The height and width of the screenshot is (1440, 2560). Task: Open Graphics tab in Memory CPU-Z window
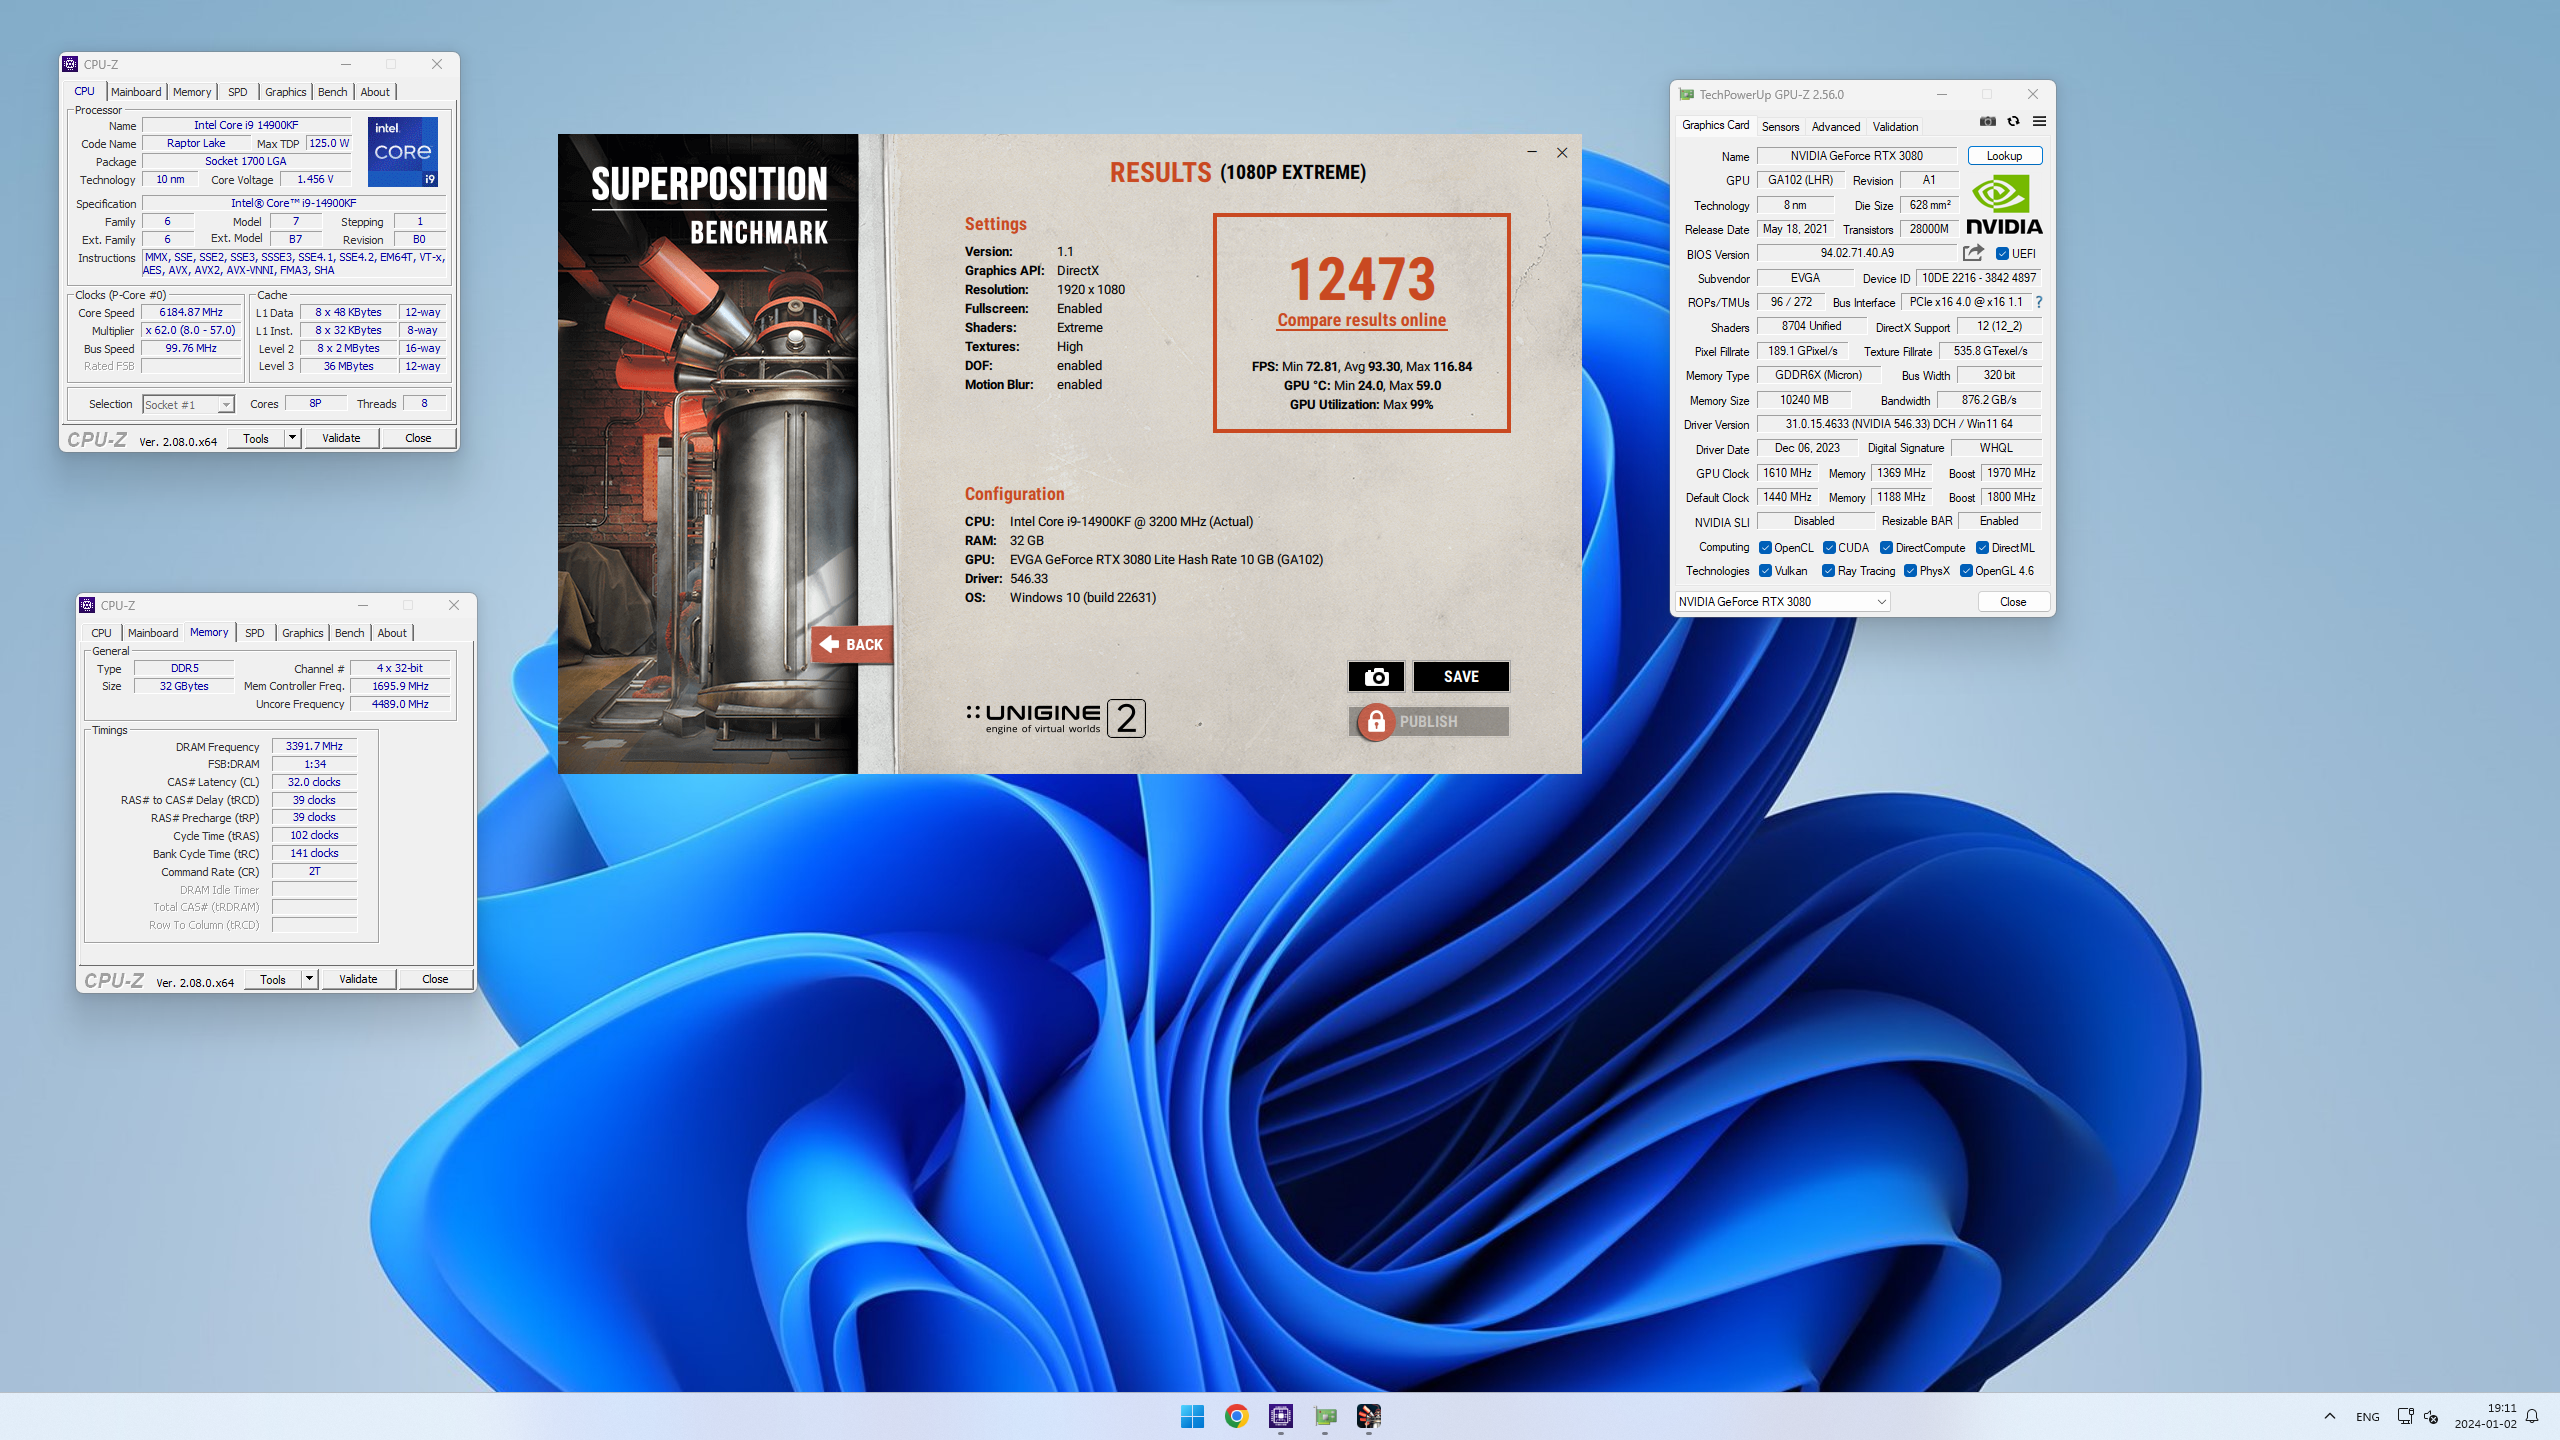click(302, 633)
